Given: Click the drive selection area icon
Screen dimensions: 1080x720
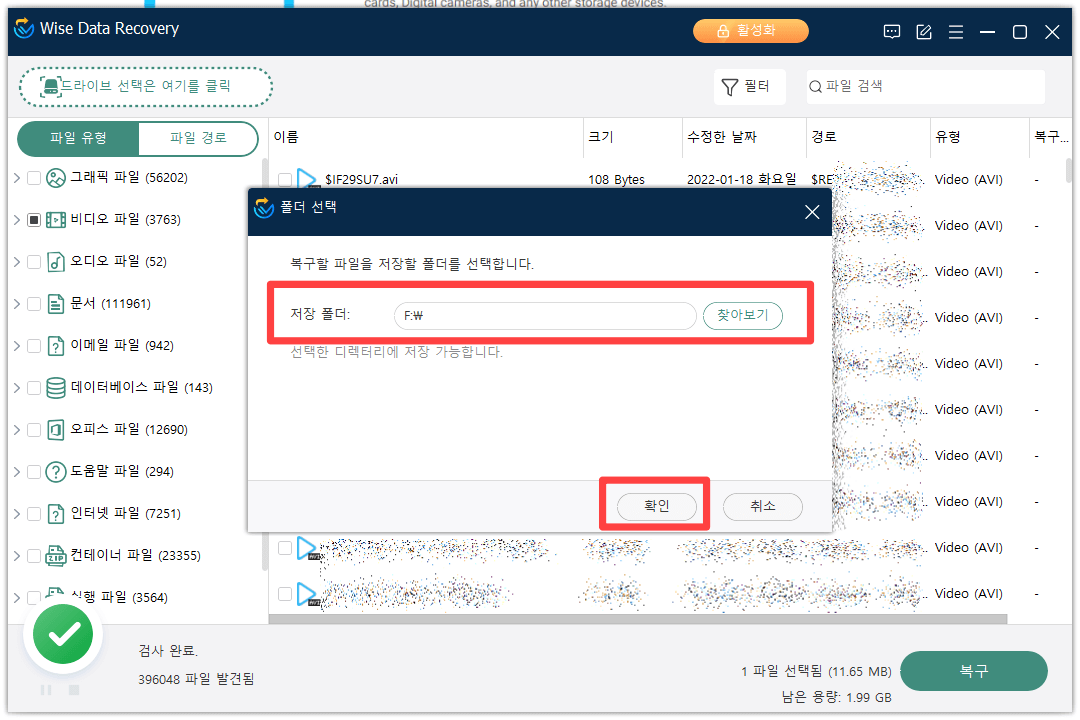Looking at the screenshot, I should [x=50, y=87].
